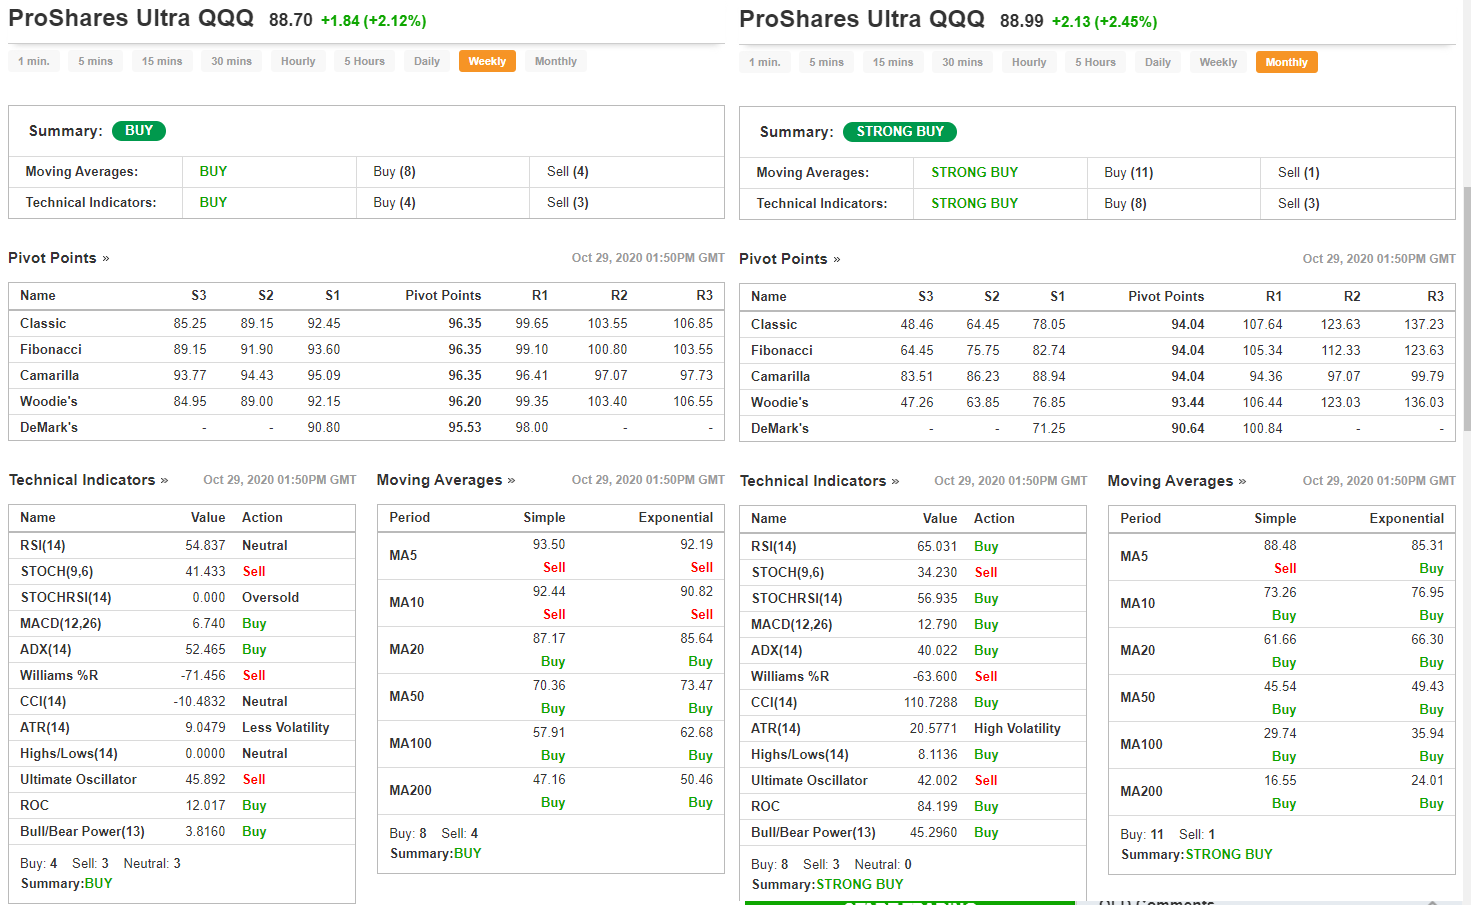Click the ProShares Ultra QQQ title at 88.70

[x=131, y=18]
